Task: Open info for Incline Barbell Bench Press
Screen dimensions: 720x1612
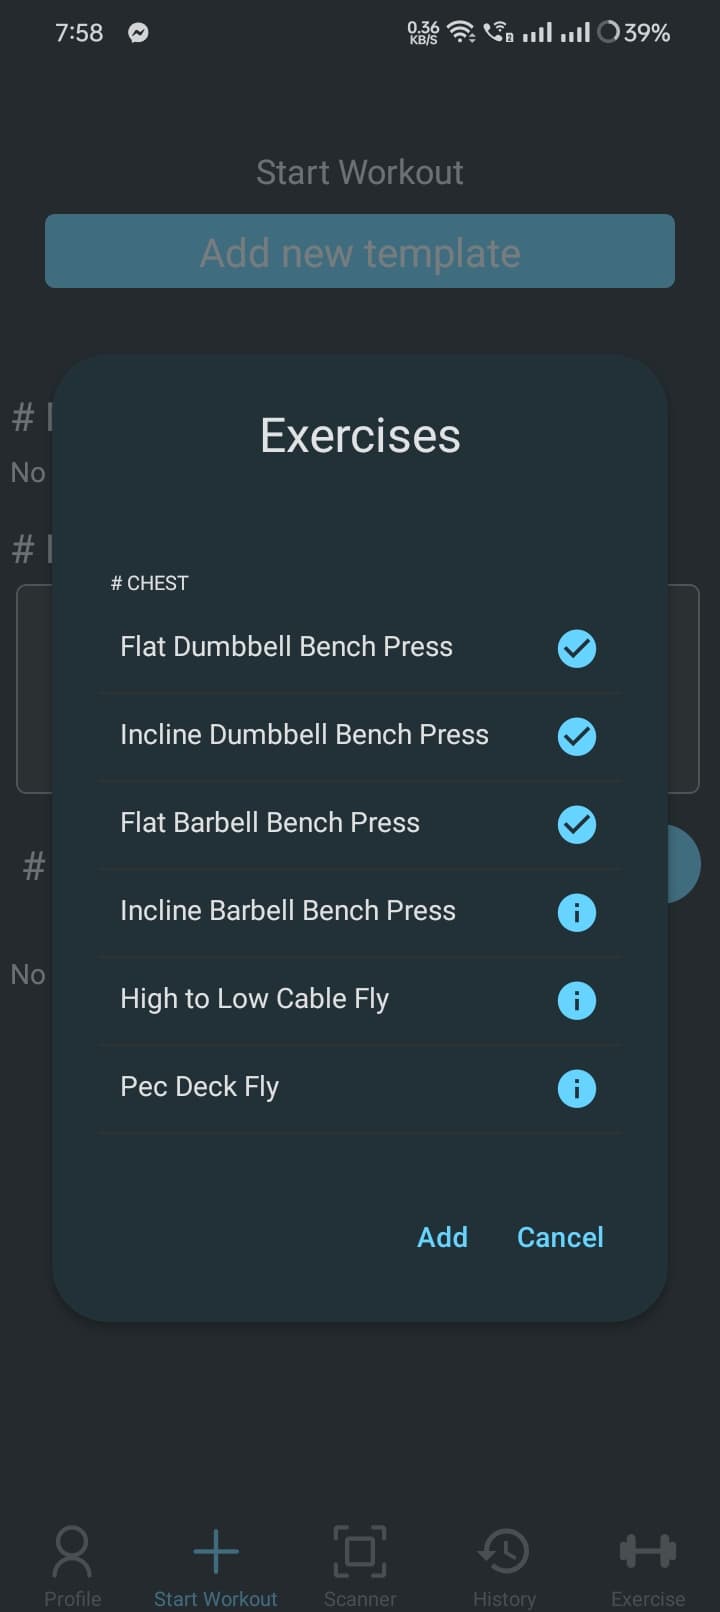Action: [577, 912]
